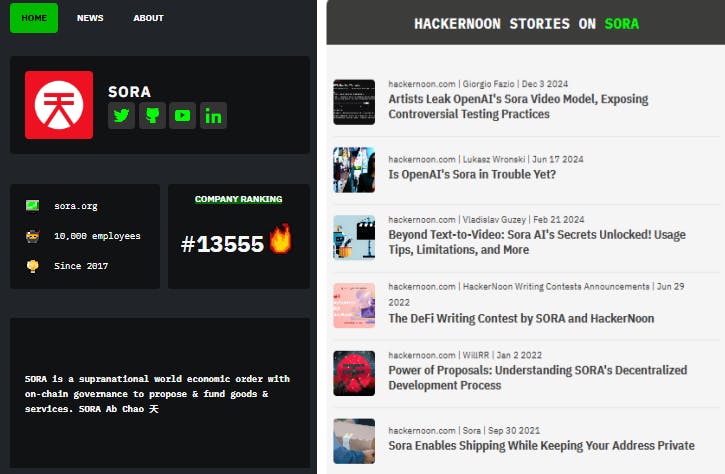The width and height of the screenshot is (725, 474).
Task: Open SORA's LinkedIn page icon
Action: click(x=213, y=116)
